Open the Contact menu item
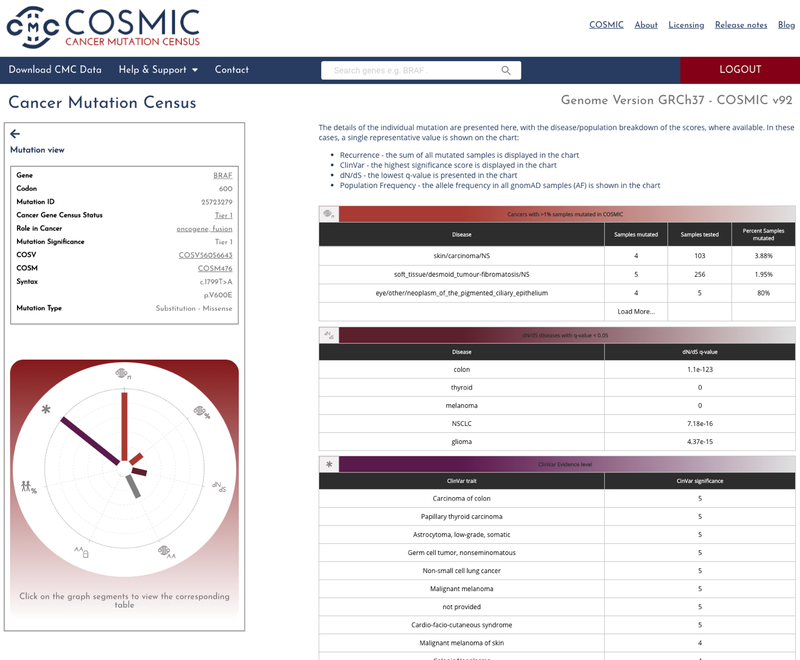The height and width of the screenshot is (660, 800). click(x=232, y=70)
